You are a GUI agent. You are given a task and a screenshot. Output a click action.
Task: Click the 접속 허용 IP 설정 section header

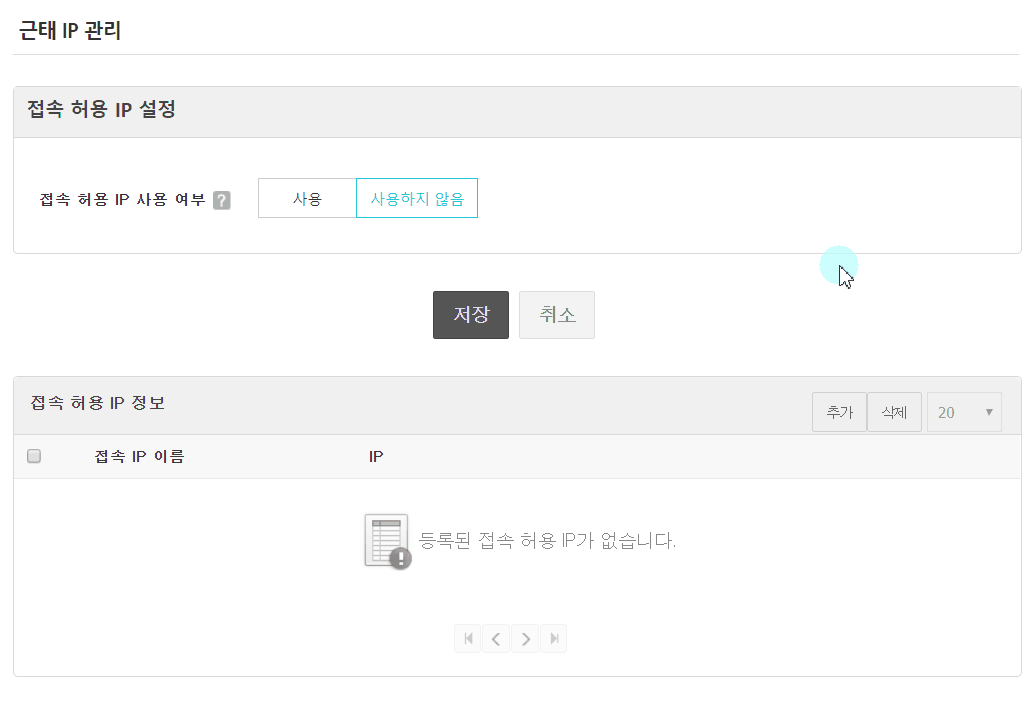tap(102, 110)
